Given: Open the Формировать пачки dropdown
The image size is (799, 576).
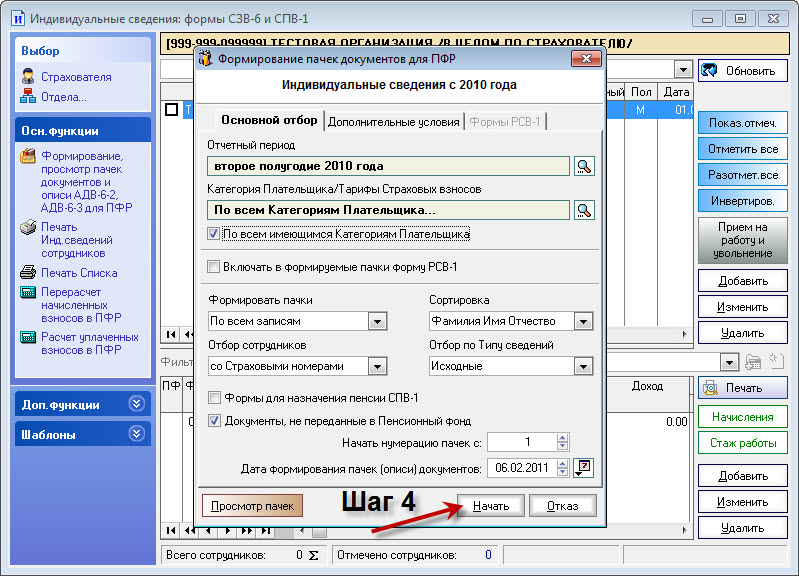Looking at the screenshot, I should point(377,321).
